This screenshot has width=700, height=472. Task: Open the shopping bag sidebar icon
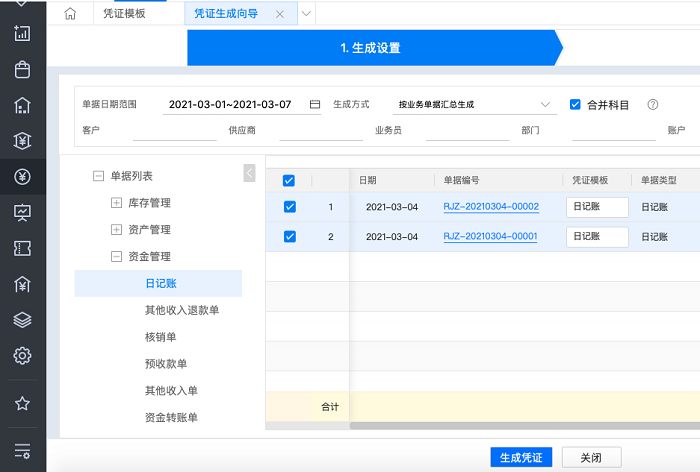point(22,70)
